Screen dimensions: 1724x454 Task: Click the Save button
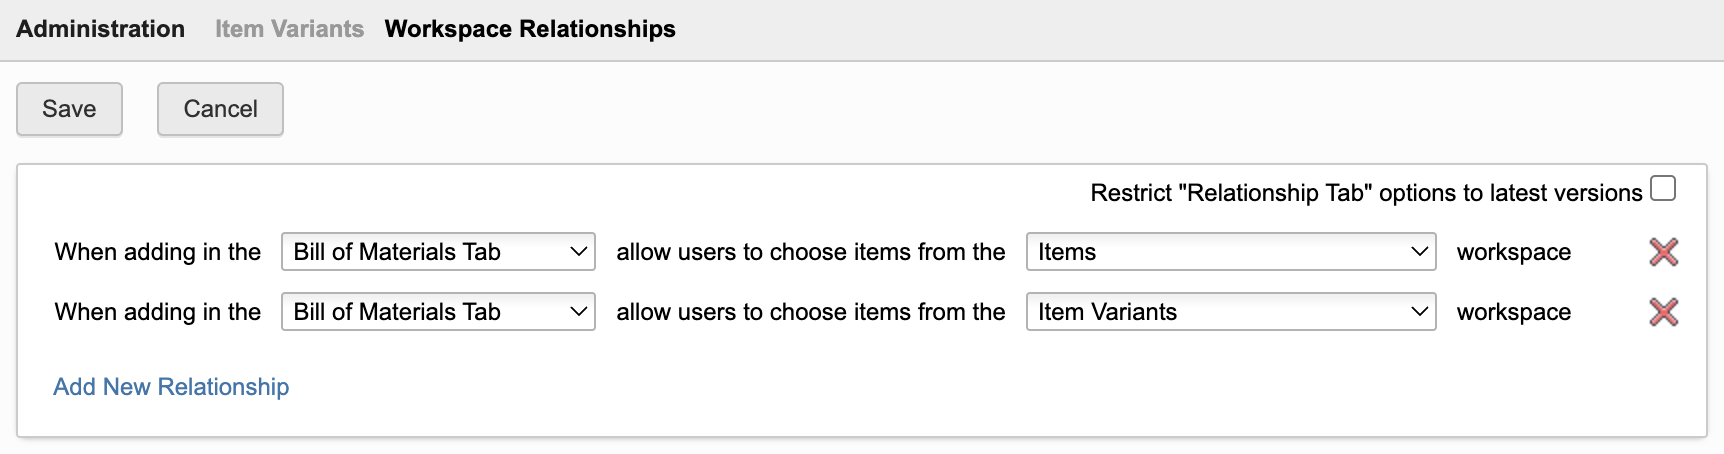click(69, 109)
